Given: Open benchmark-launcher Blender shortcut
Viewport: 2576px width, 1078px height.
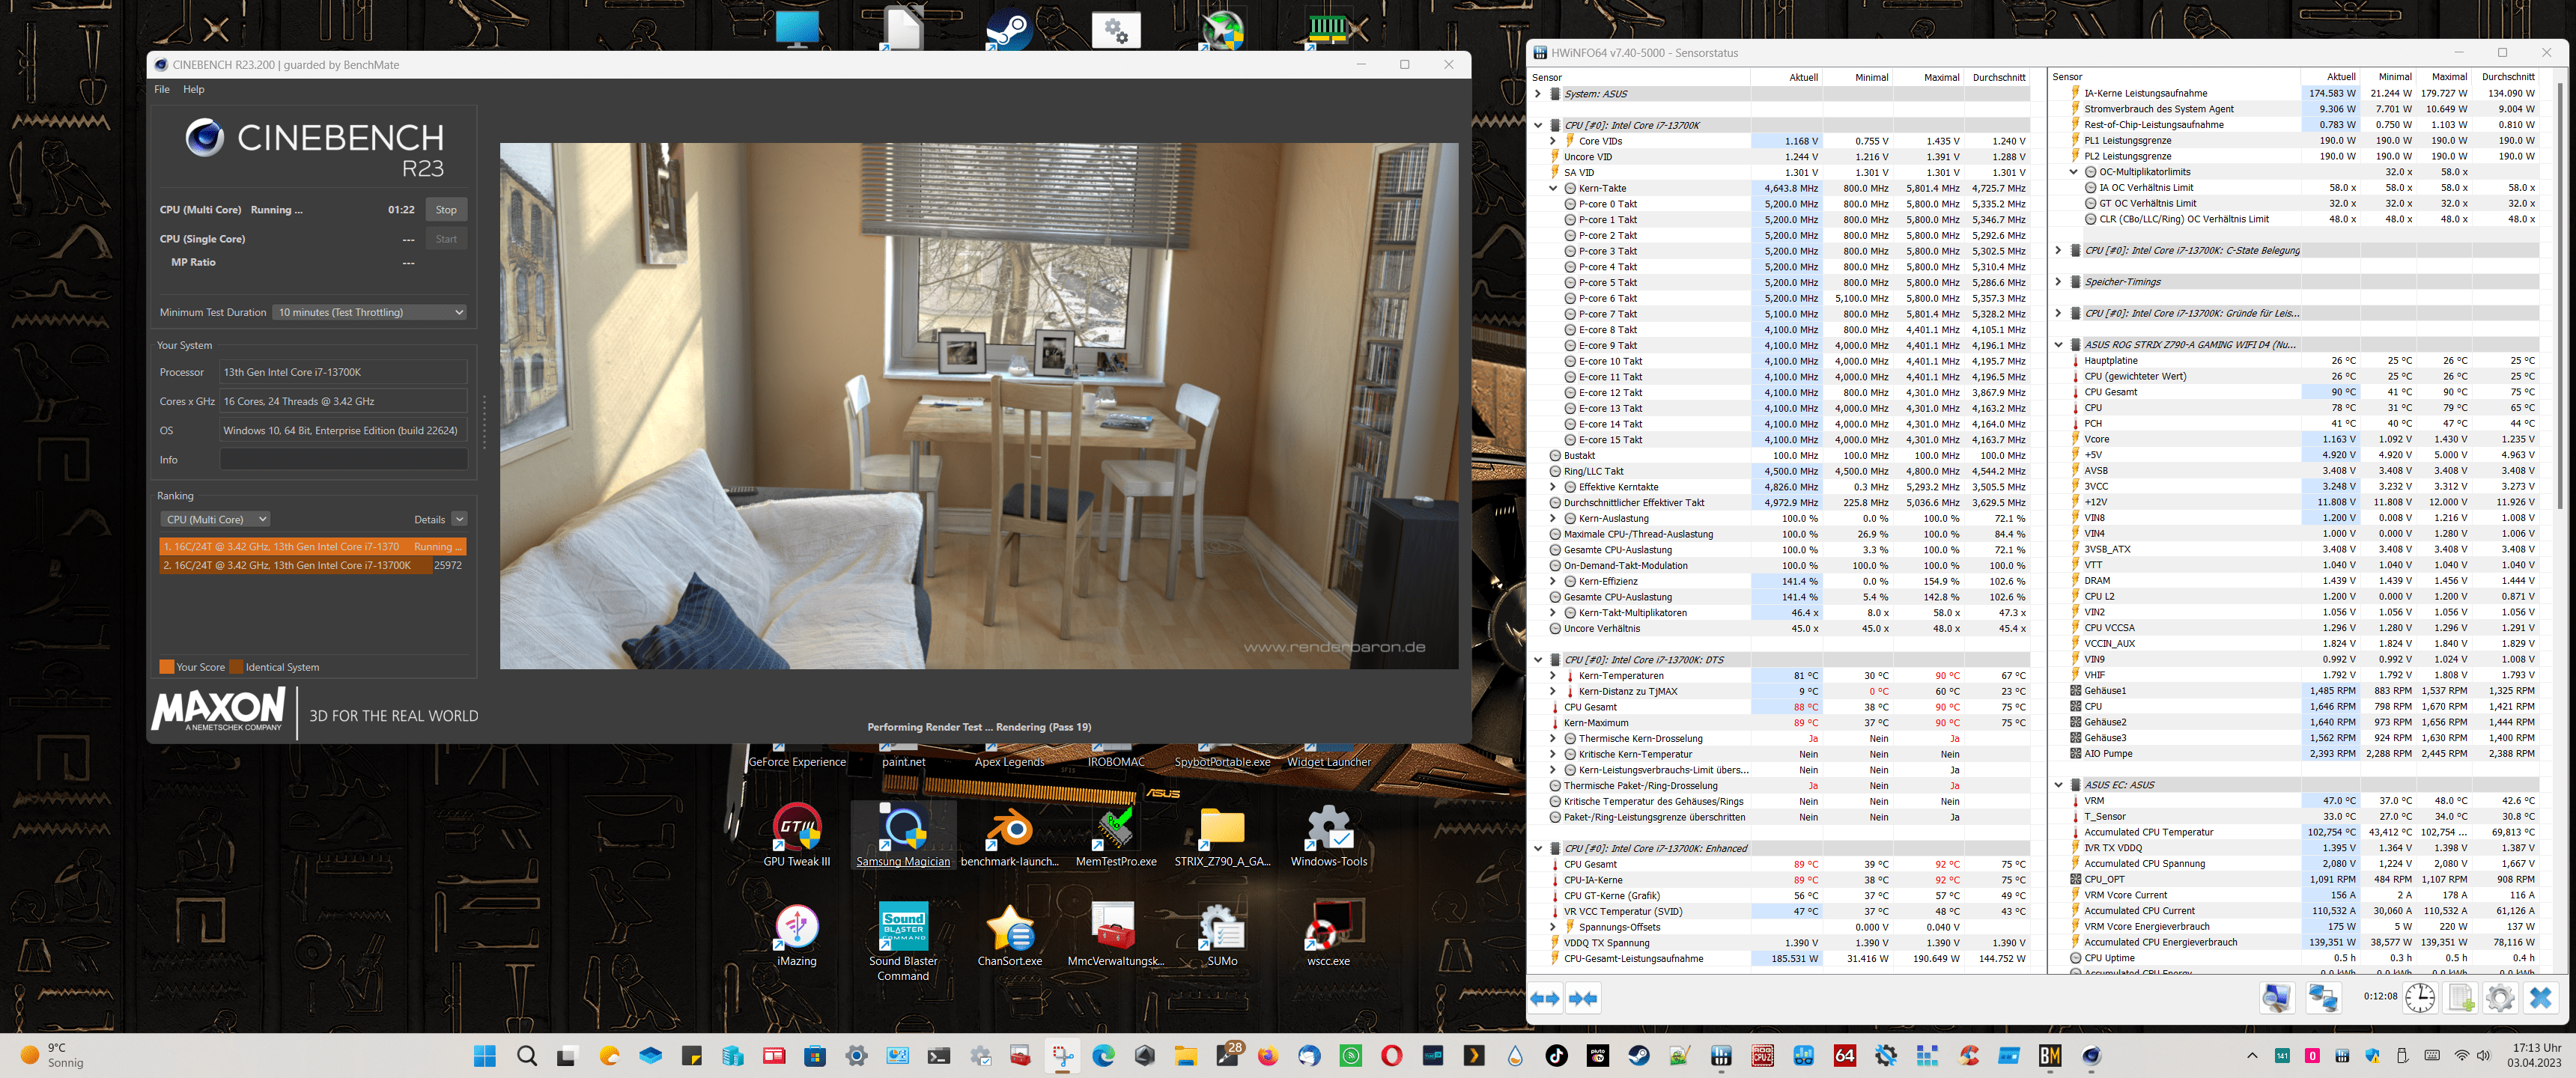Looking at the screenshot, I should point(1009,835).
